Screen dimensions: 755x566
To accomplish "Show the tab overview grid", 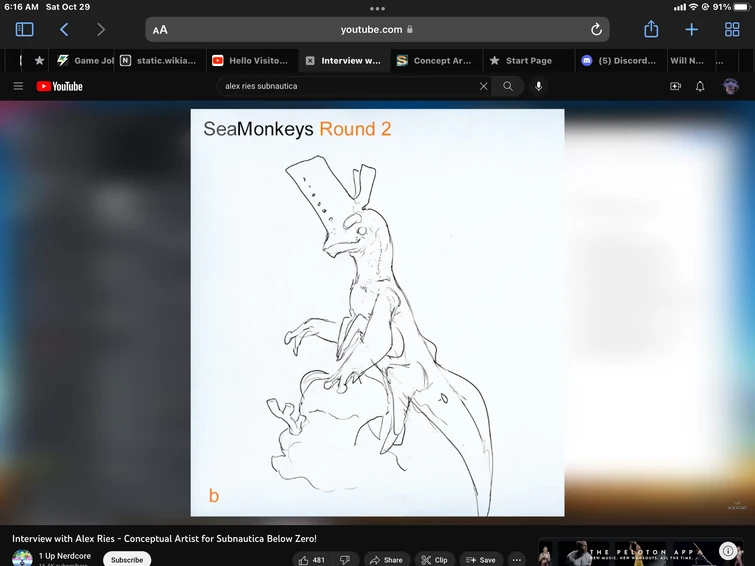I will pyautogui.click(x=732, y=29).
